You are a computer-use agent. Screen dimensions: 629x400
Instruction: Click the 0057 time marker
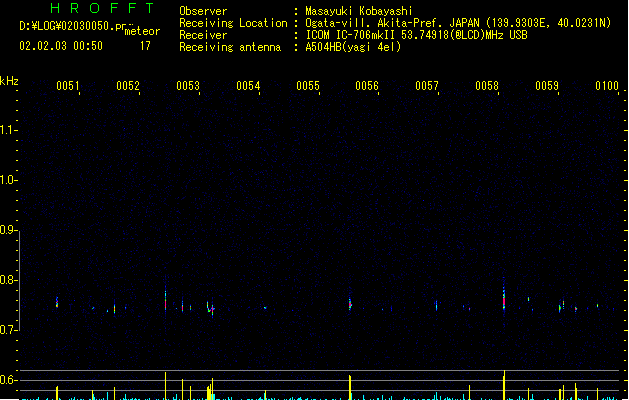427,86
